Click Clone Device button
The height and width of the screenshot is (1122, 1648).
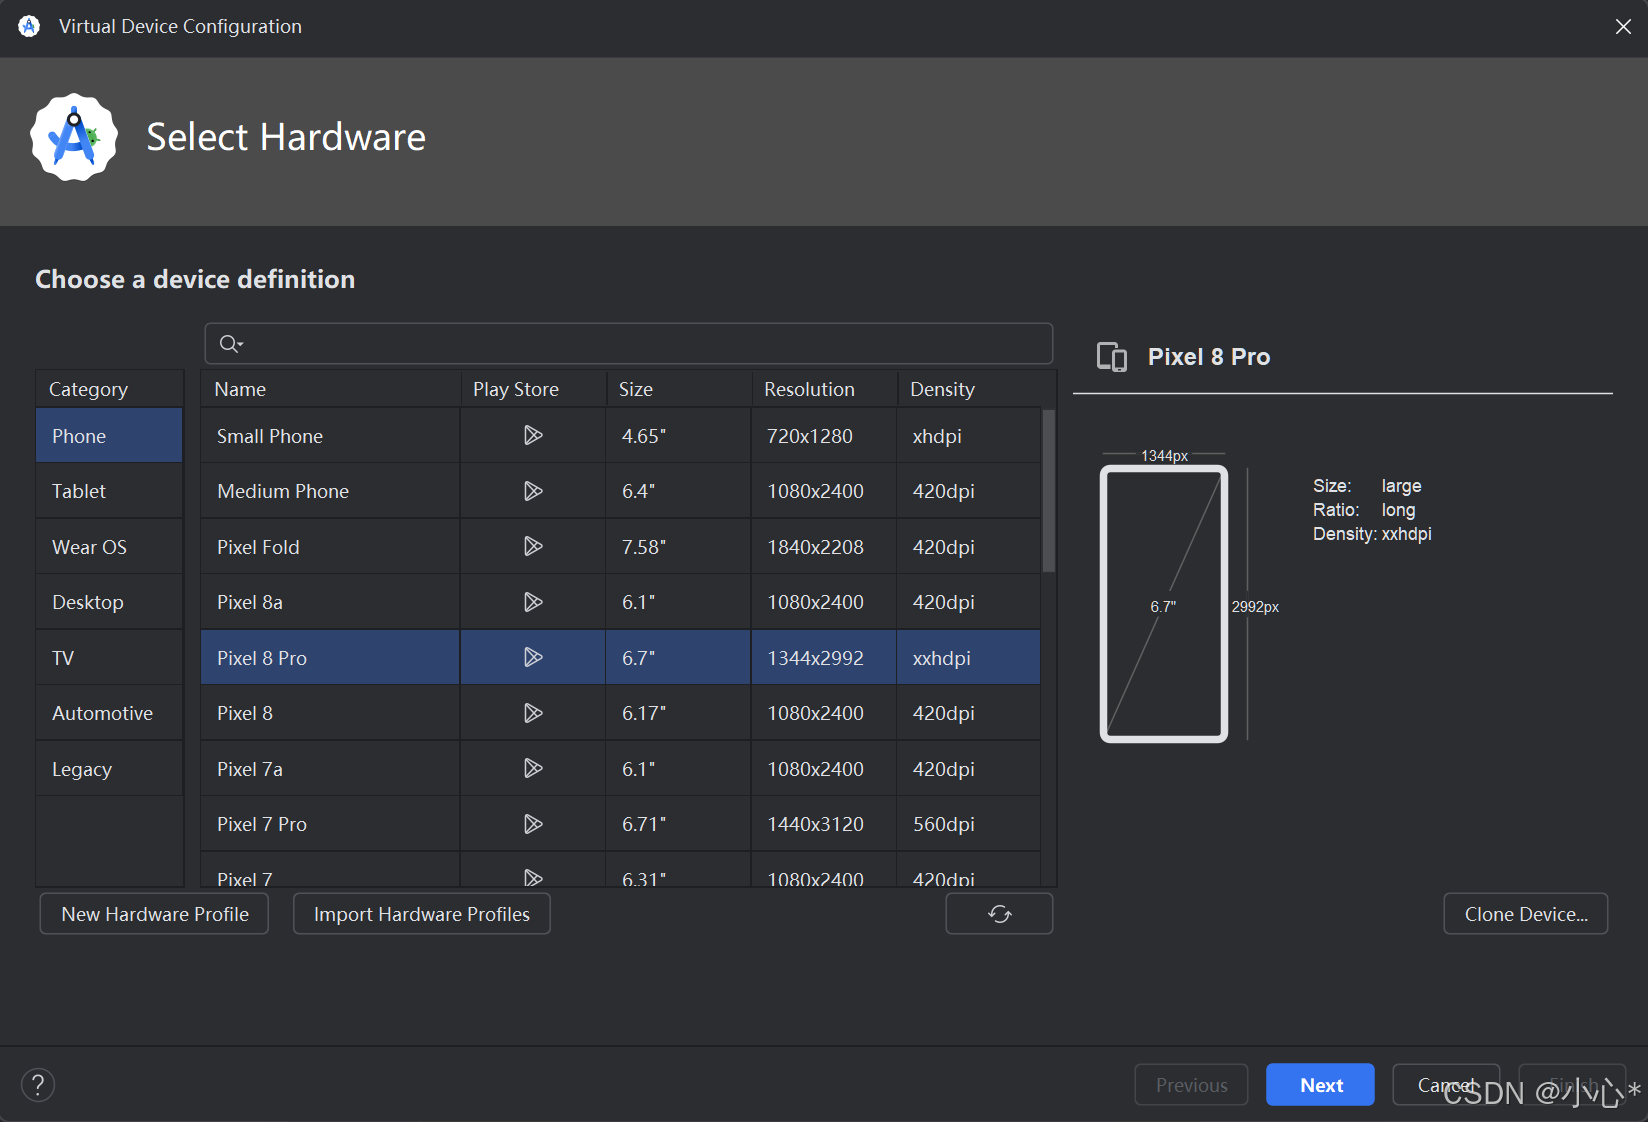1526,914
